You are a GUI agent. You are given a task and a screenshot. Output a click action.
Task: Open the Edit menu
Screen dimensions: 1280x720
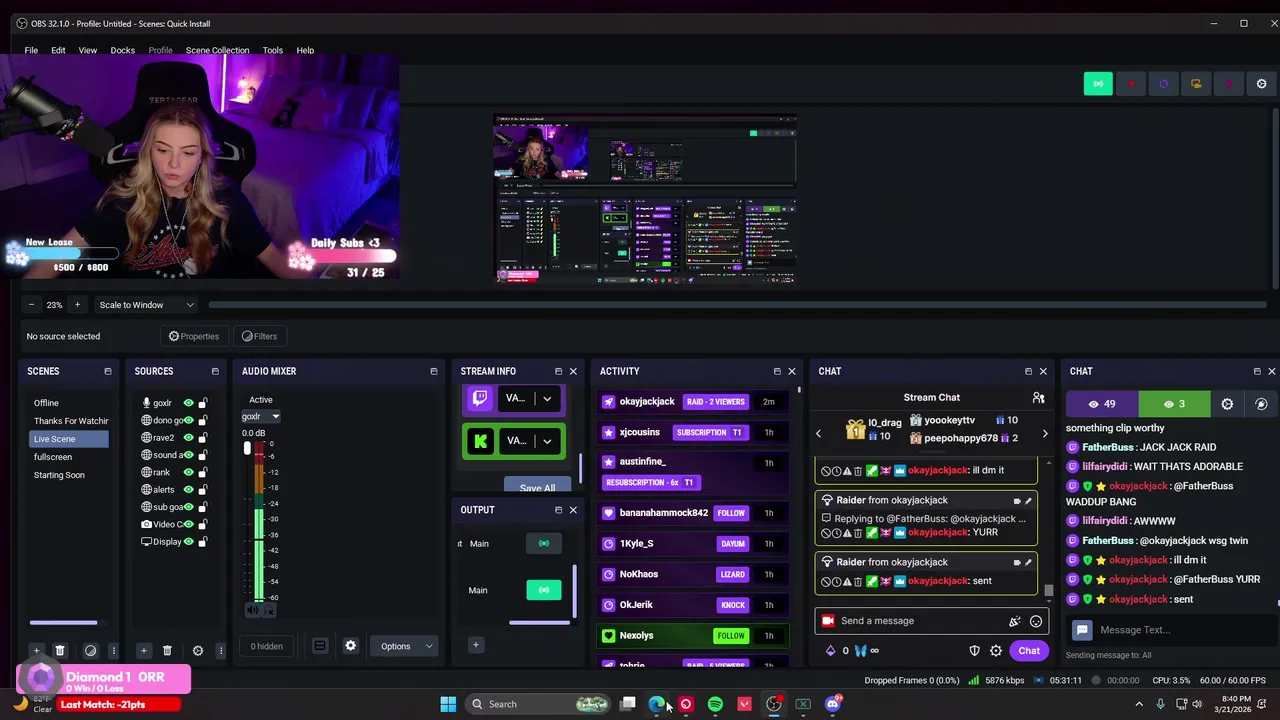point(58,50)
